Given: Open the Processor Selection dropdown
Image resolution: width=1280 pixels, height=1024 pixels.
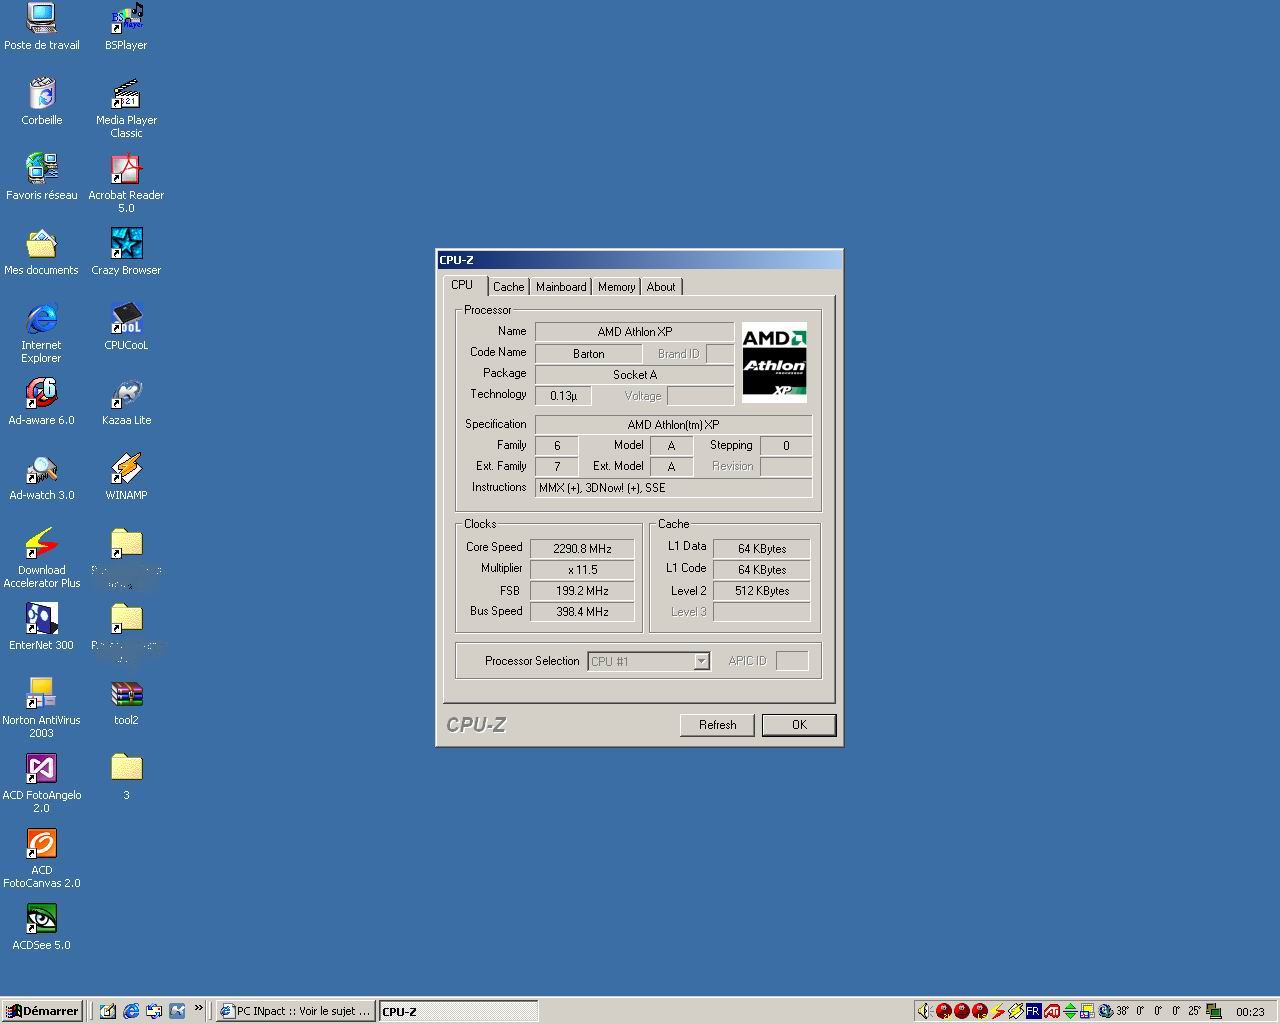Looking at the screenshot, I should point(701,661).
